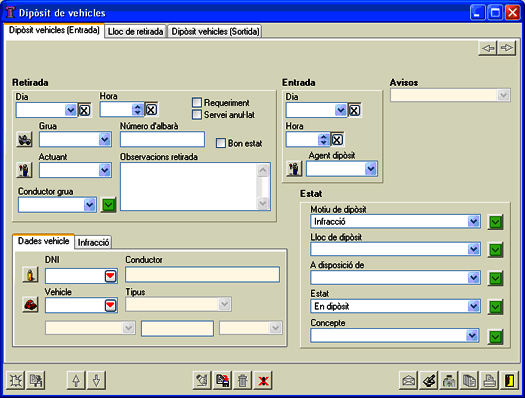
Task: Click the up arrow in bottom toolbar
Action: click(x=76, y=380)
